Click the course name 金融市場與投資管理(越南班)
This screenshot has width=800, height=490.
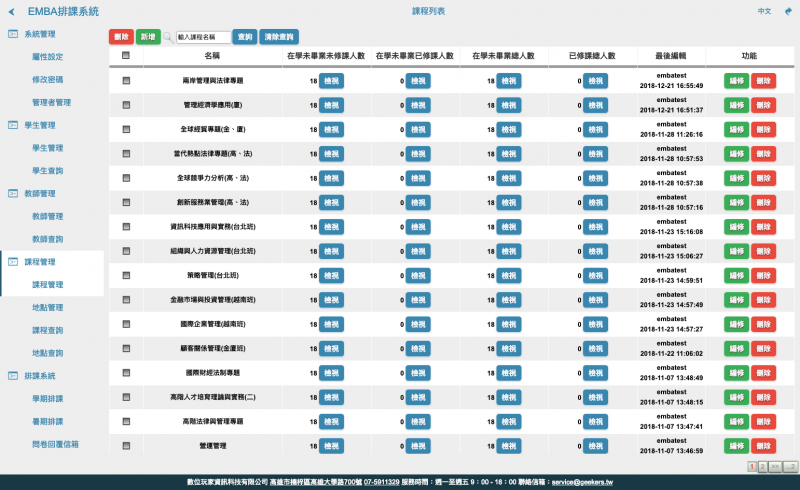pyautogui.click(x=213, y=300)
